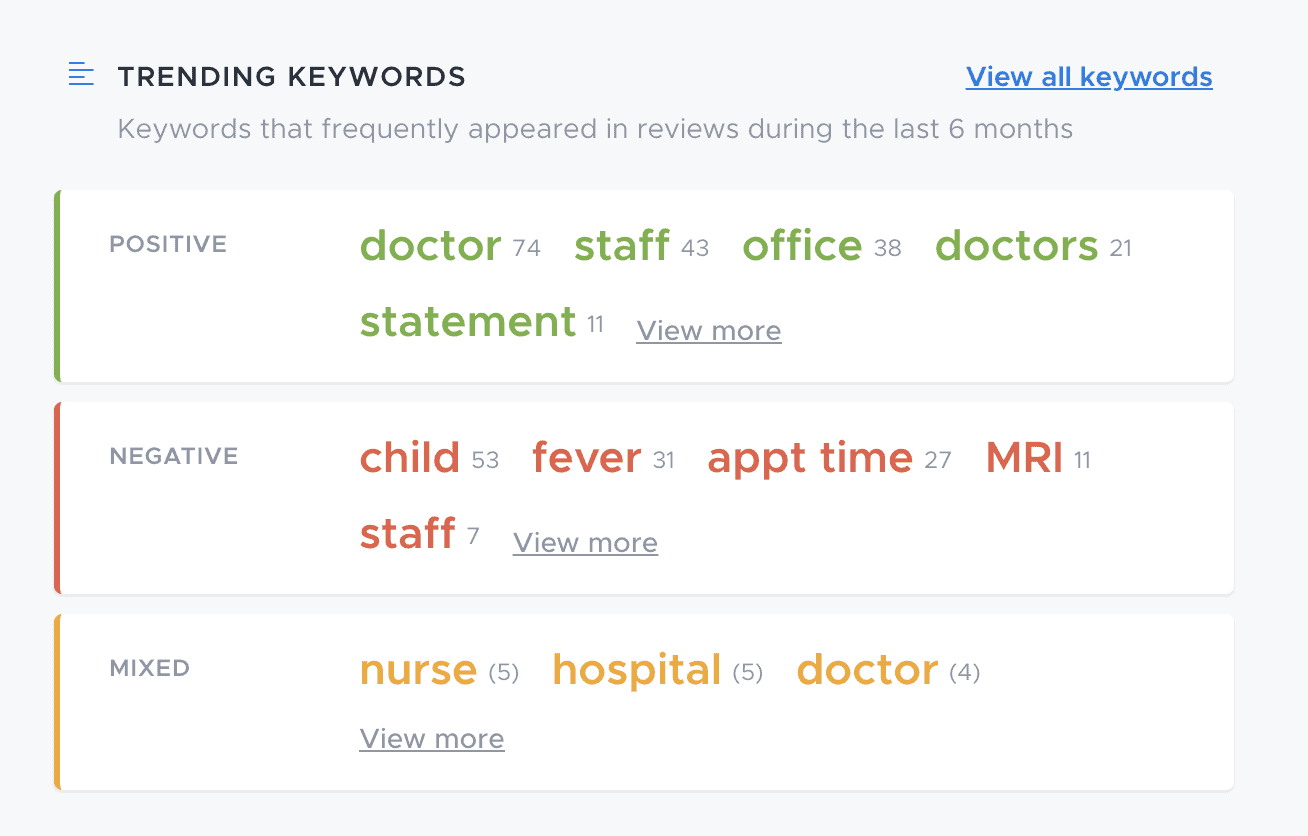Click the Trending Keywords heading
Image resolution: width=1308 pixels, height=836 pixels.
(291, 76)
